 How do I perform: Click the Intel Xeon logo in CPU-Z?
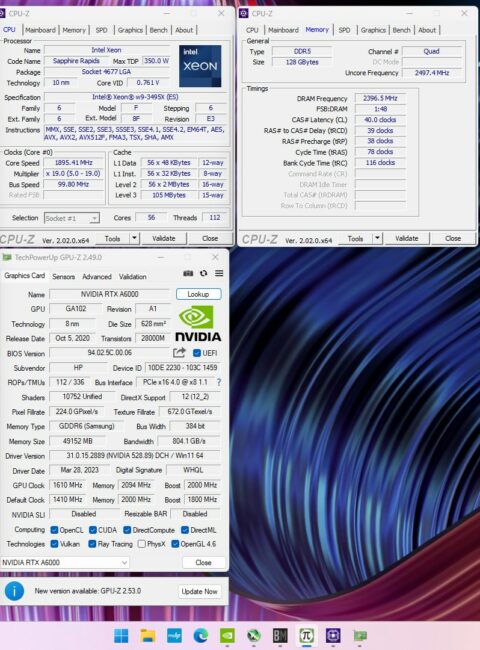tap(200, 66)
